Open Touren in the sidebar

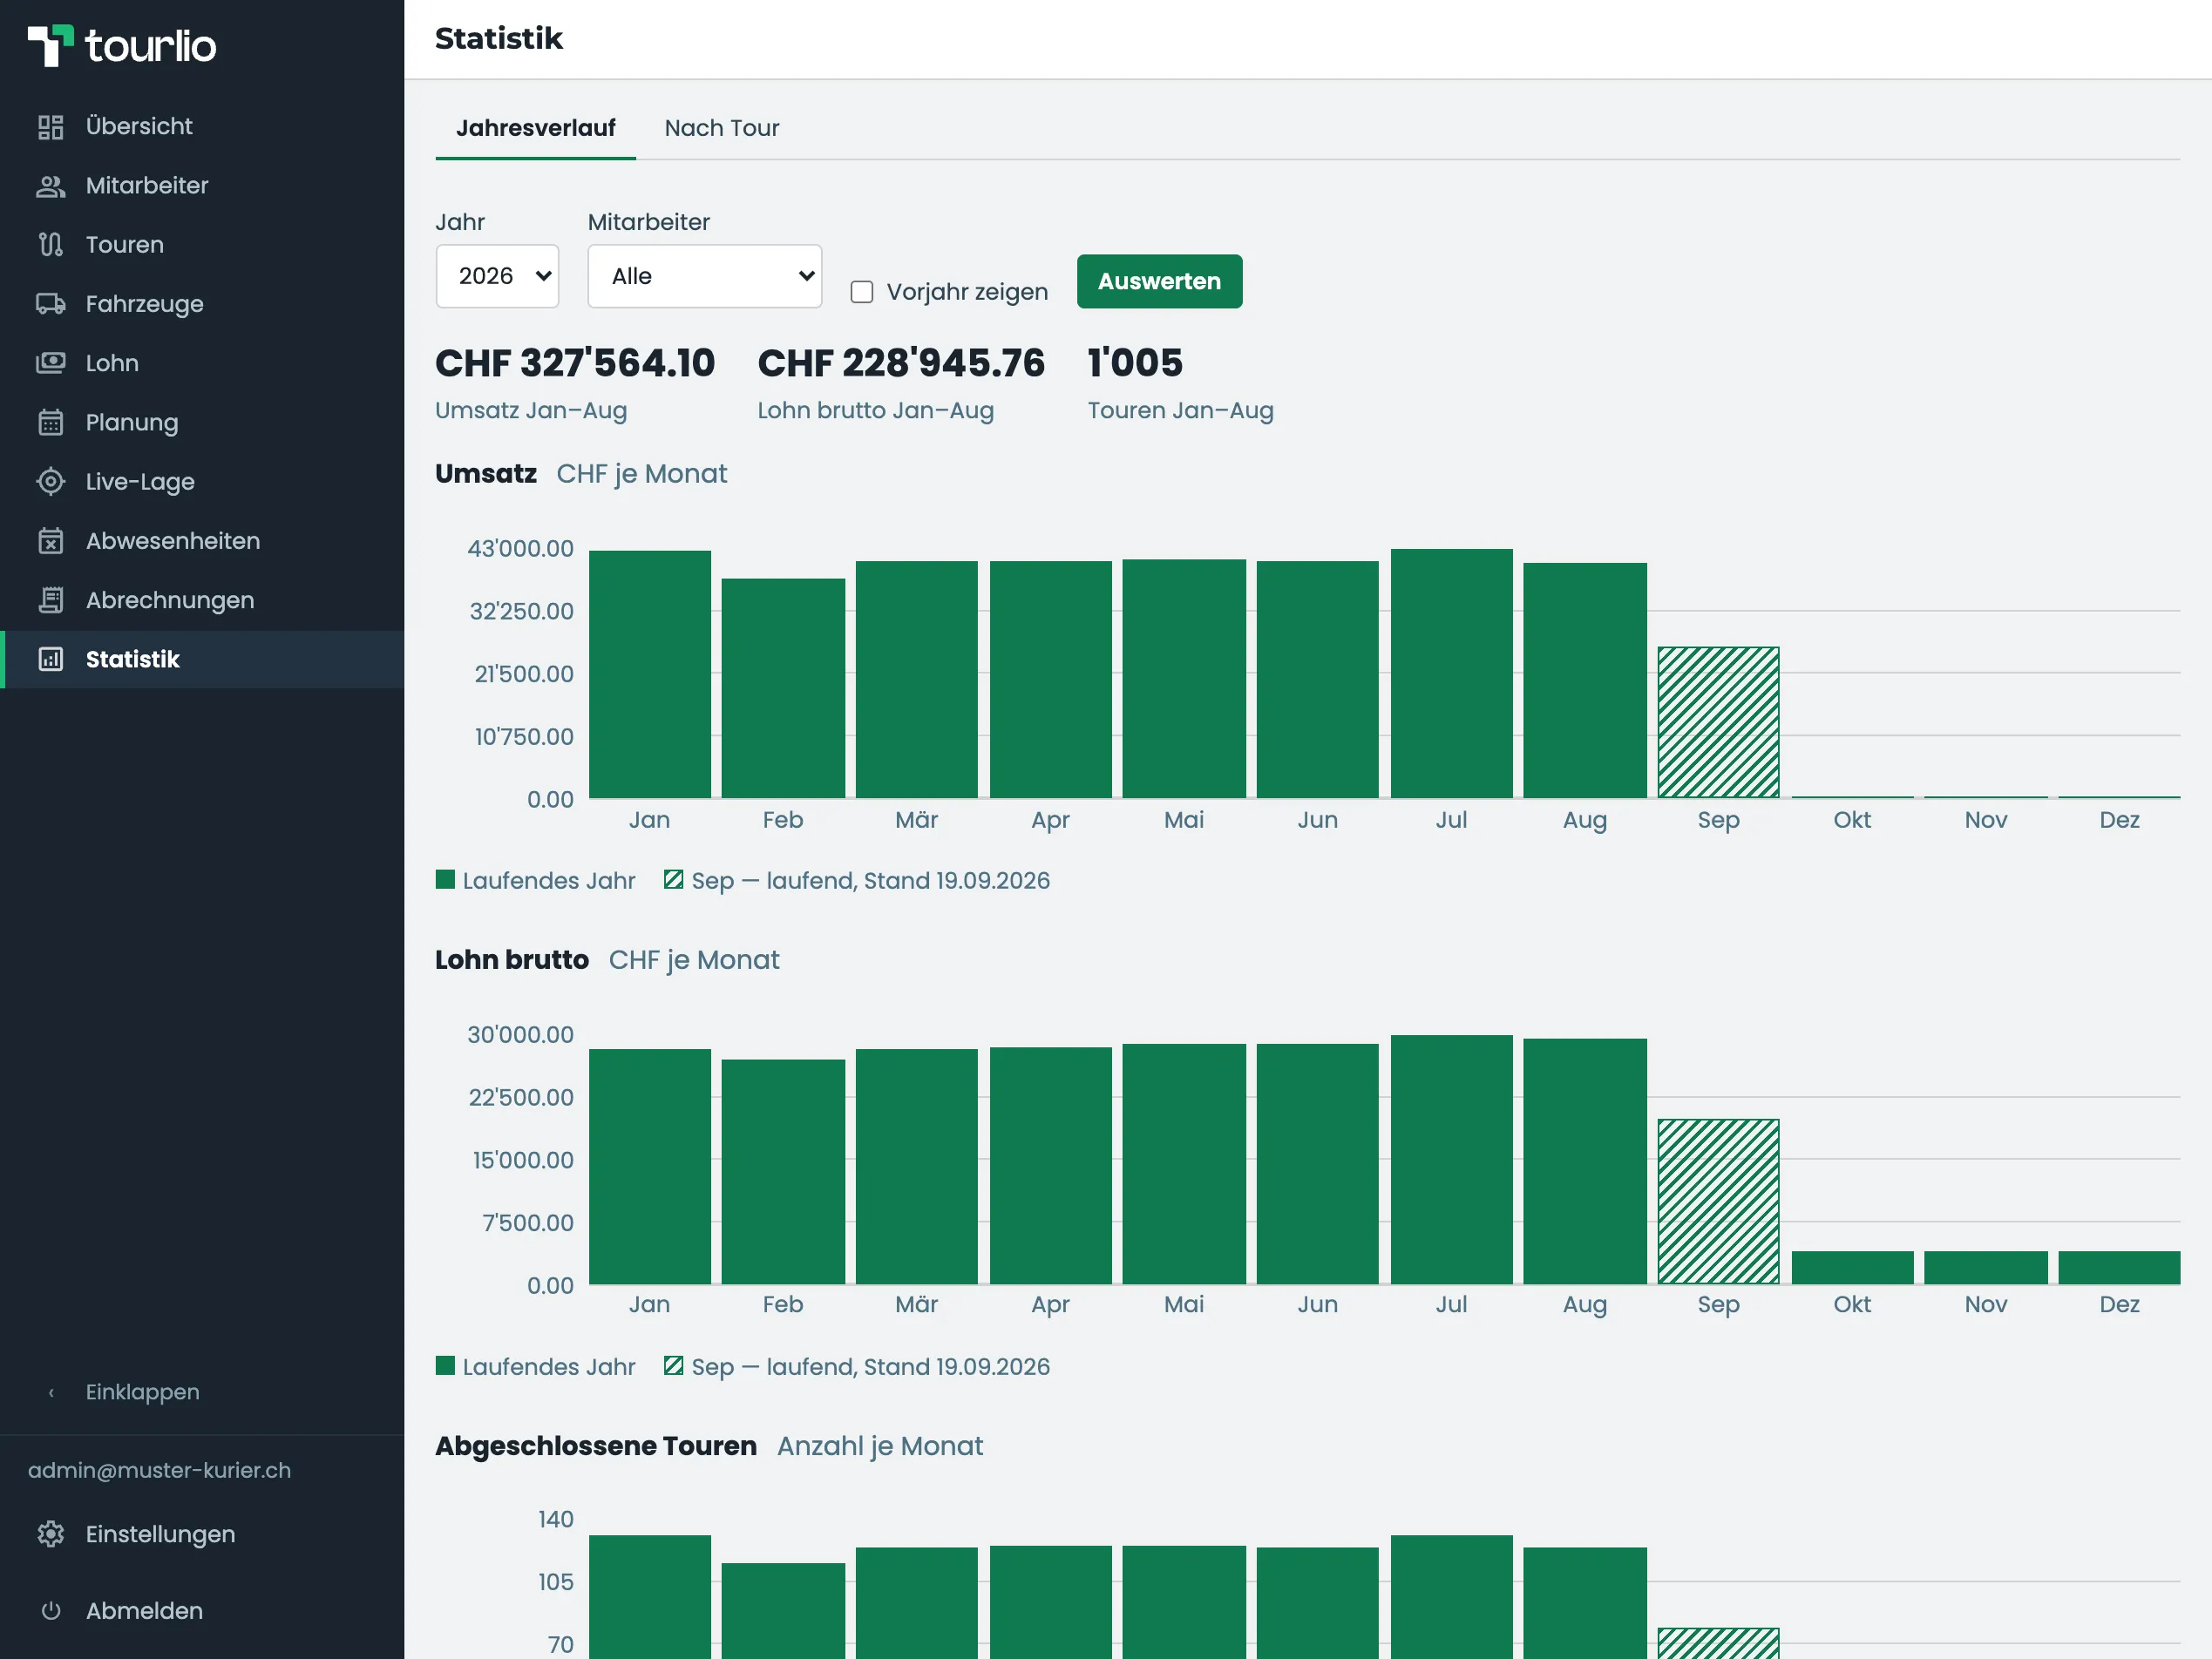pyautogui.click(x=202, y=245)
